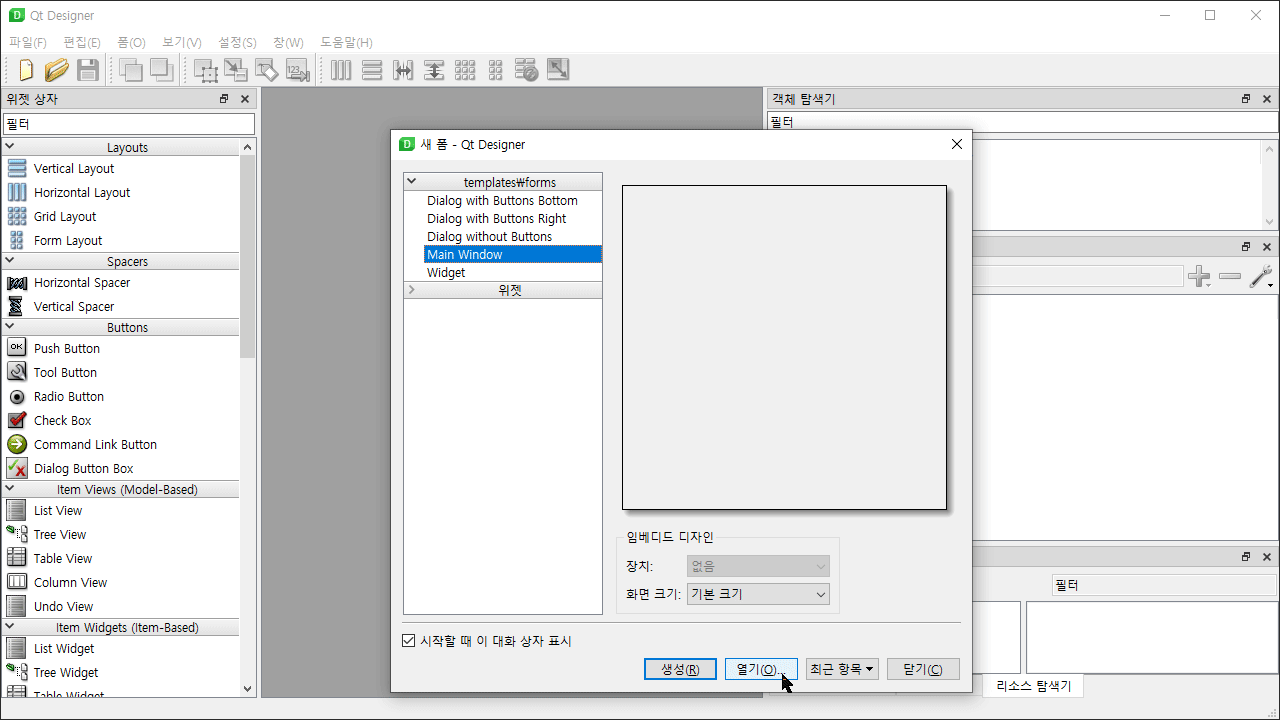Click the resource add plus icon
This screenshot has height=720, width=1280.
coord(1199,277)
